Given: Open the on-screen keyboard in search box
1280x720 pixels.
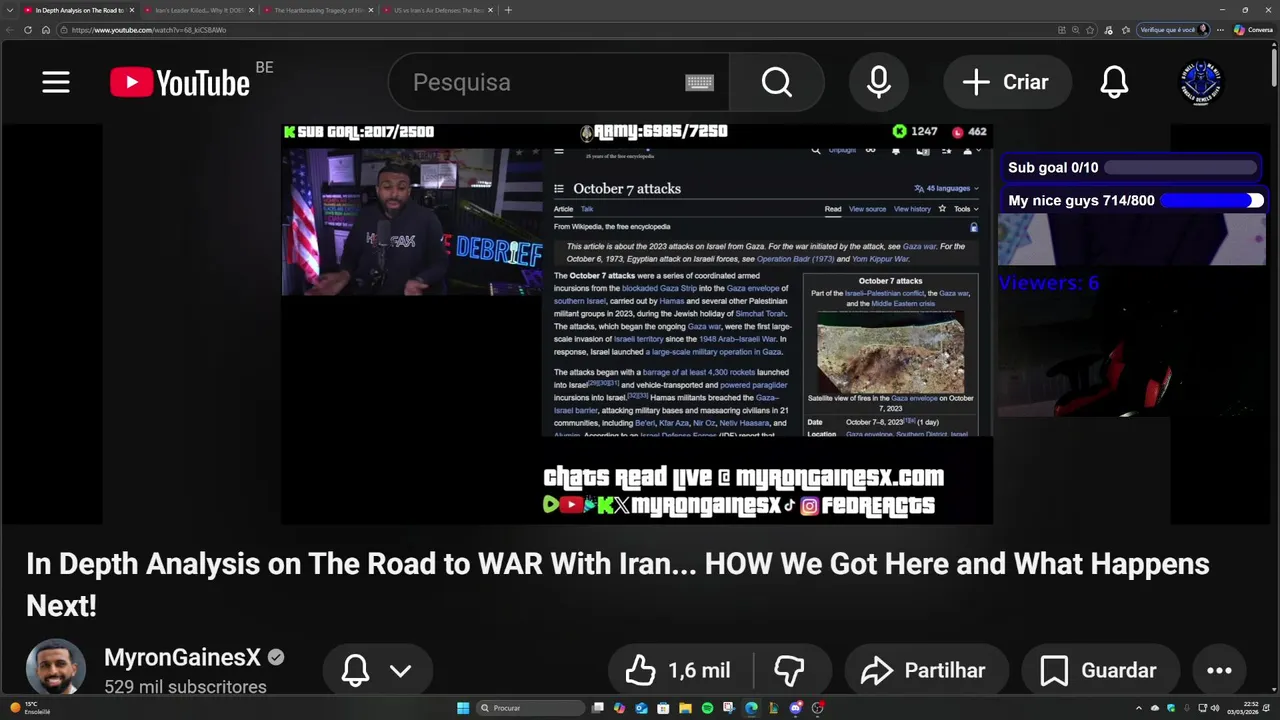Looking at the screenshot, I should (x=699, y=82).
